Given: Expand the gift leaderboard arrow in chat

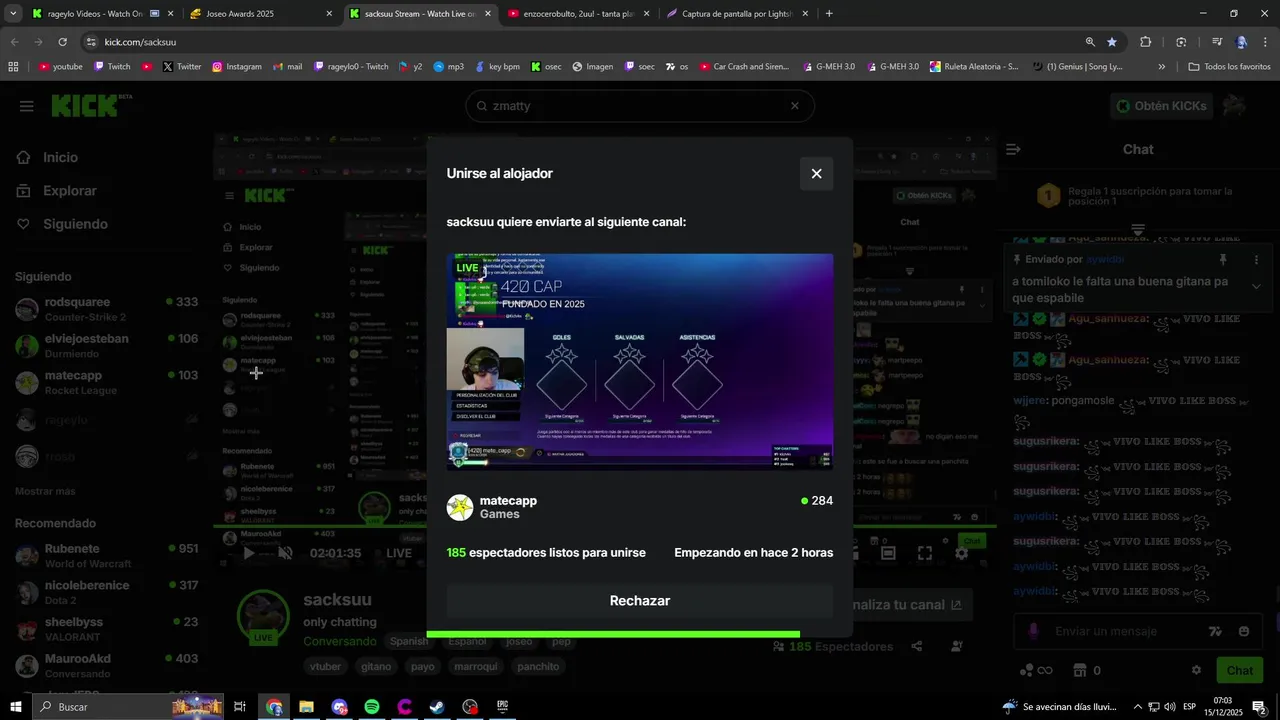Looking at the screenshot, I should click(1137, 229).
